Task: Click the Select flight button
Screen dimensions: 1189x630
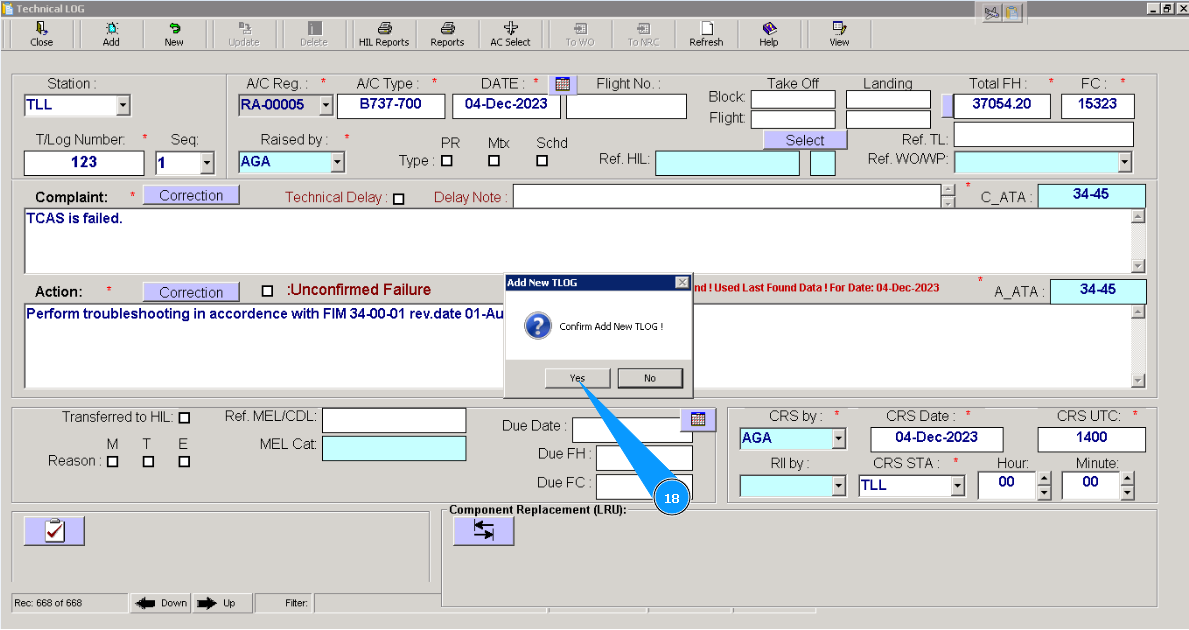Action: (805, 140)
